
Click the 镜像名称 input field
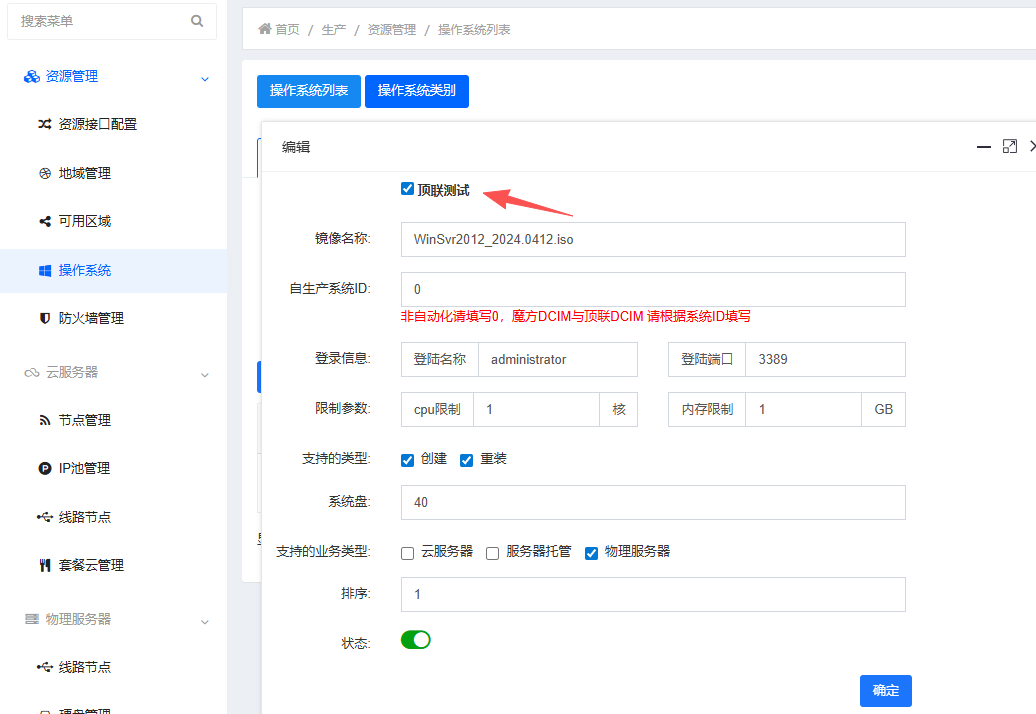coord(653,239)
